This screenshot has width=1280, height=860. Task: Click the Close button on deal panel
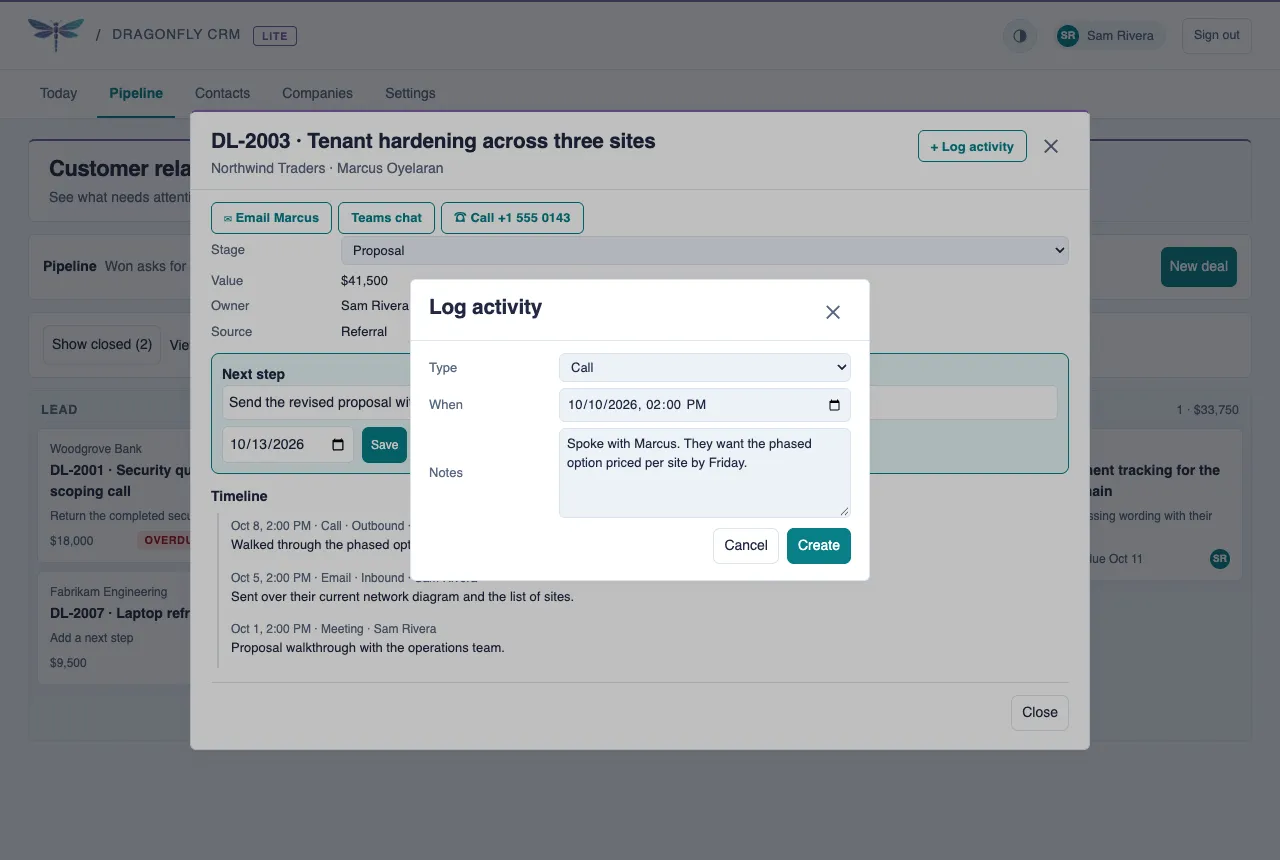(1040, 713)
